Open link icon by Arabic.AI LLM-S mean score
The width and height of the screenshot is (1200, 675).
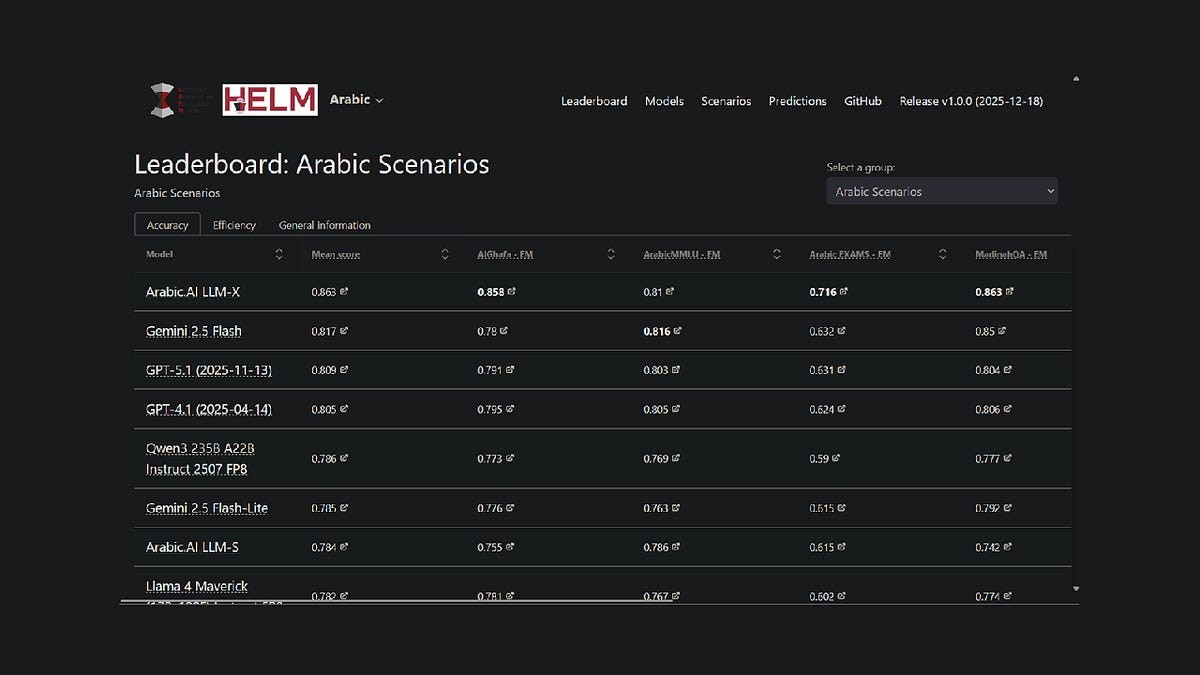coord(345,547)
